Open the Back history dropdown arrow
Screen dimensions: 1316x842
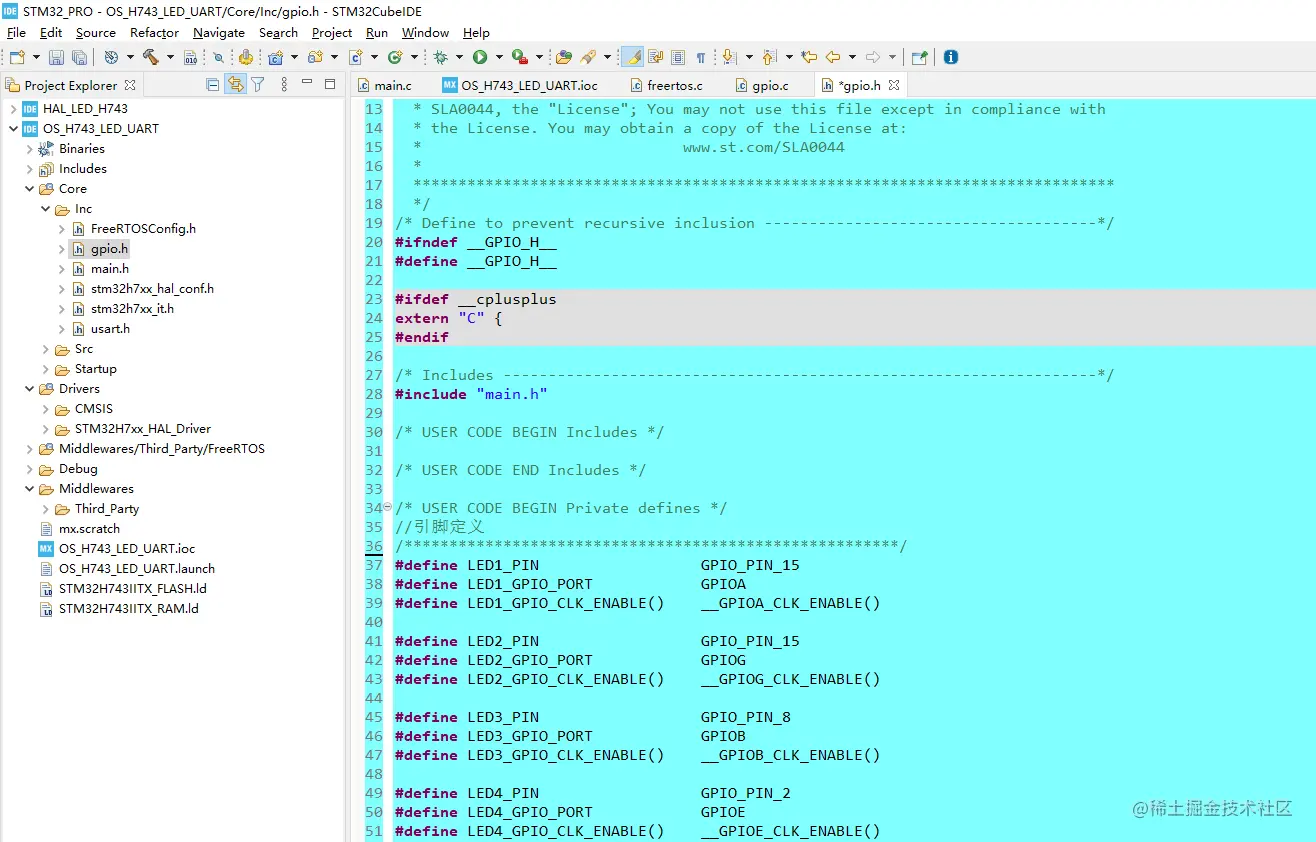tap(852, 58)
